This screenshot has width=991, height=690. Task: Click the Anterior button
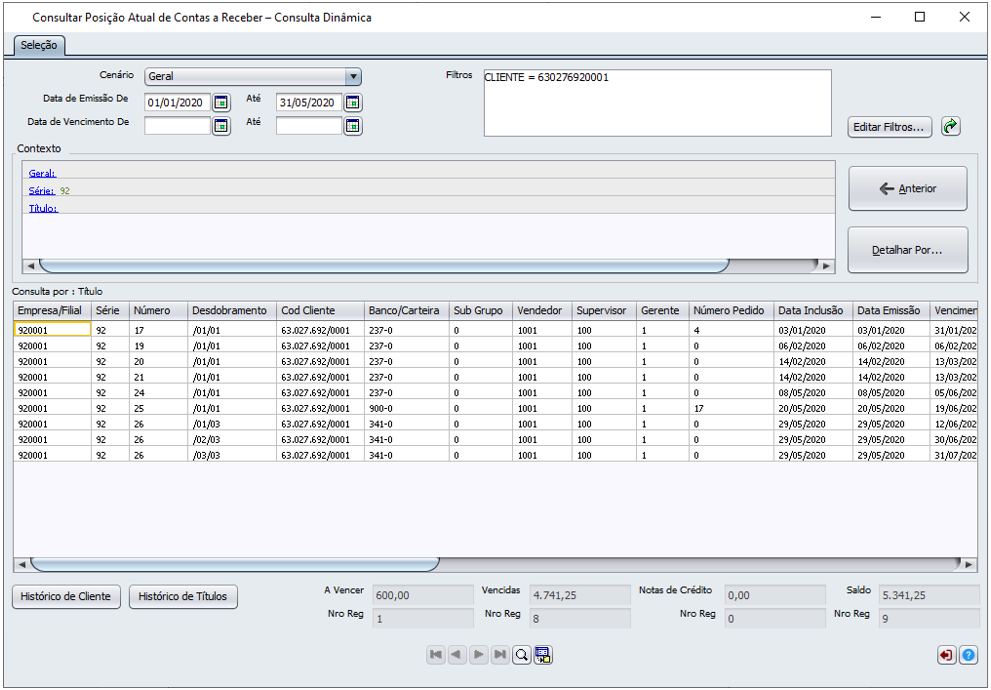click(x=908, y=188)
